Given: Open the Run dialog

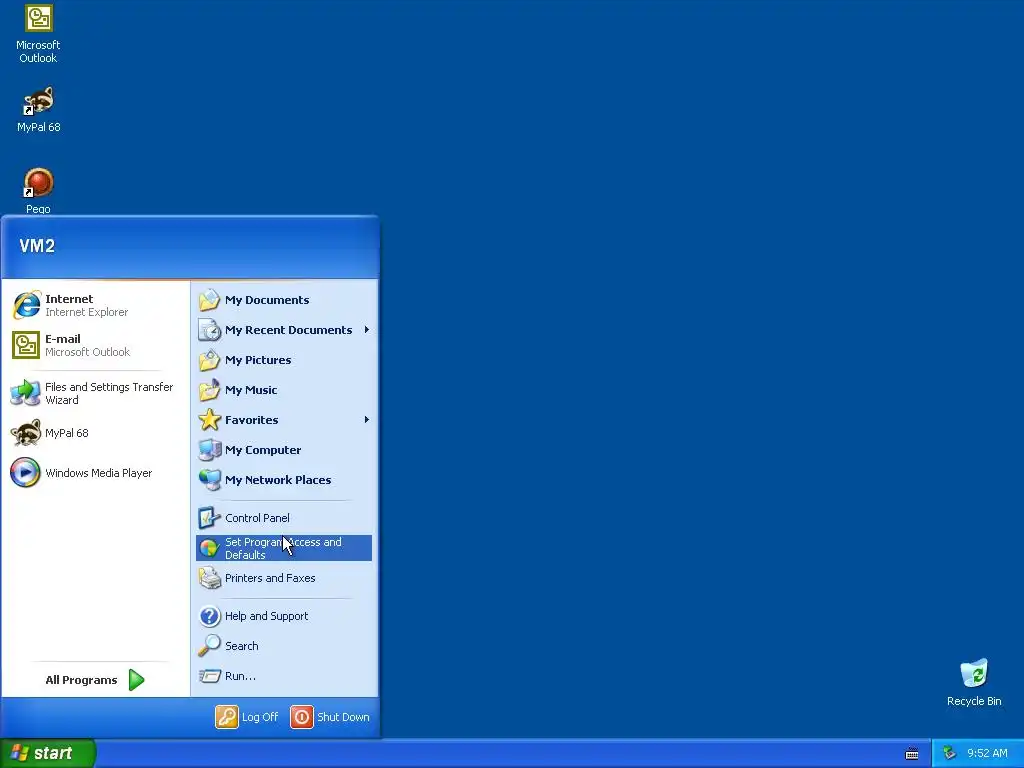Looking at the screenshot, I should click(284, 676).
